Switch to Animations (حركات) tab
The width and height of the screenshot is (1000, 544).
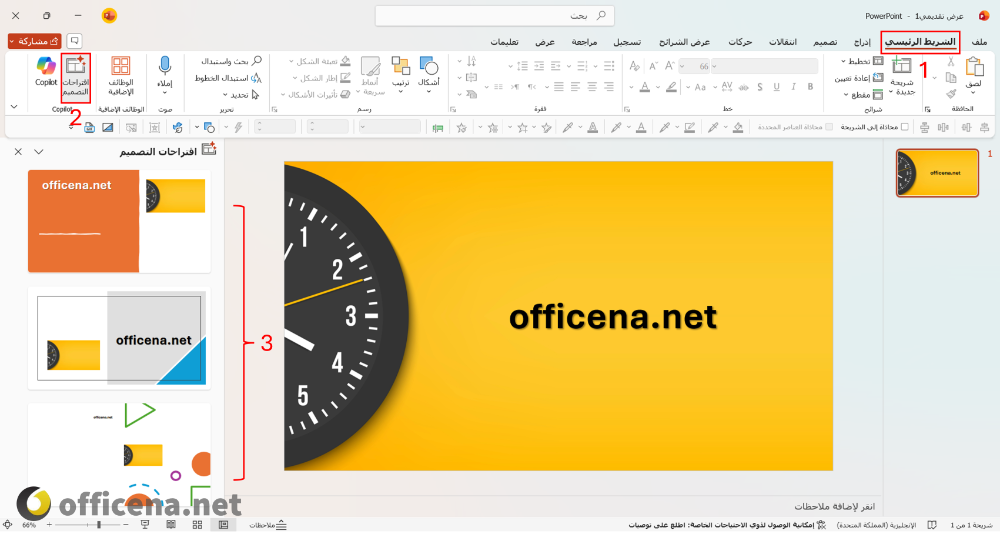(740, 41)
